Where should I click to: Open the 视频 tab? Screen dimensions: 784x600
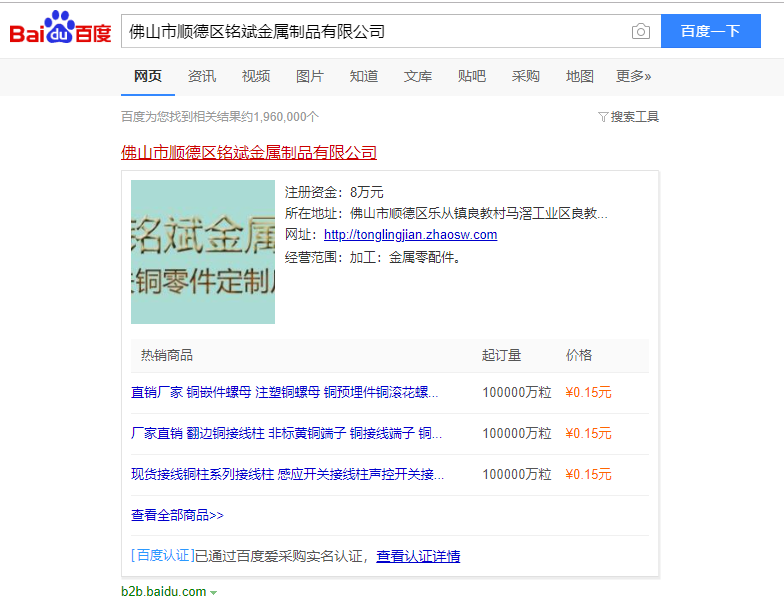pos(256,76)
